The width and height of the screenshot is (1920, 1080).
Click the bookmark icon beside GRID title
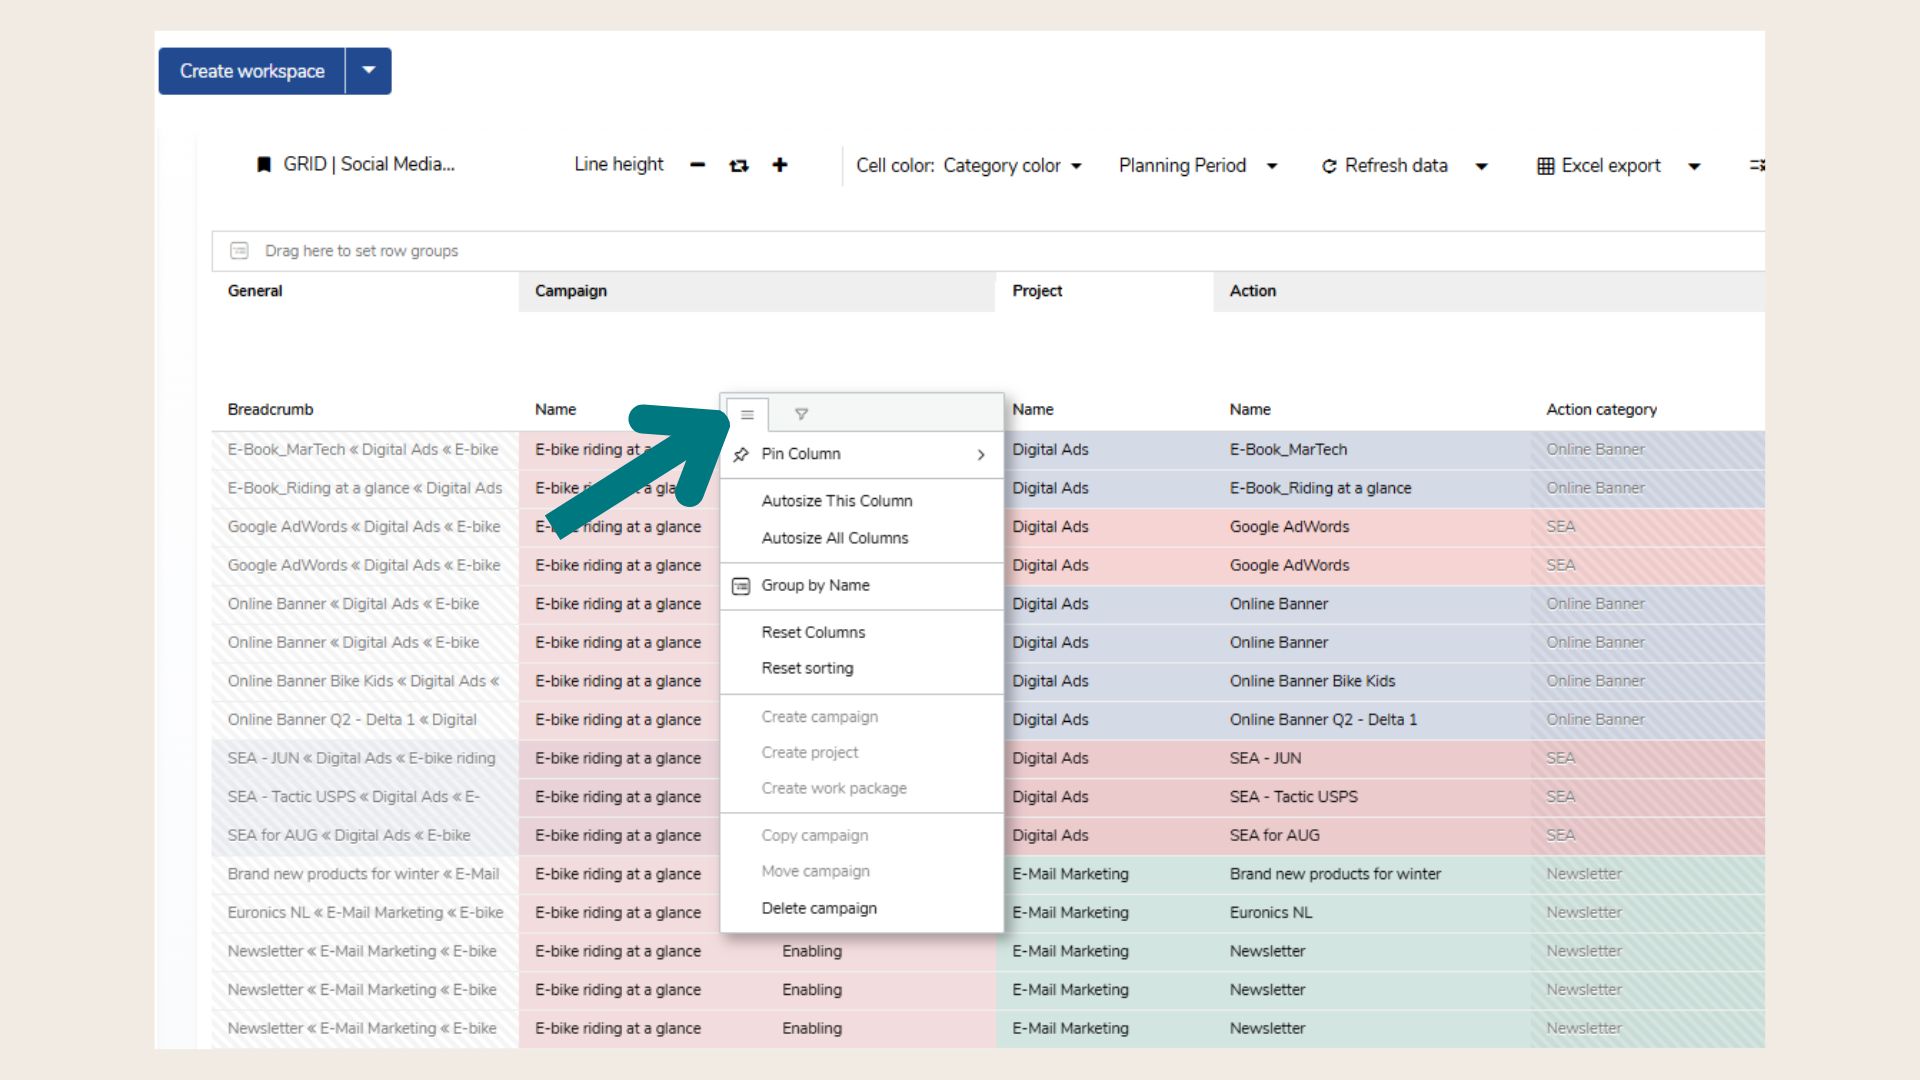[x=264, y=165]
